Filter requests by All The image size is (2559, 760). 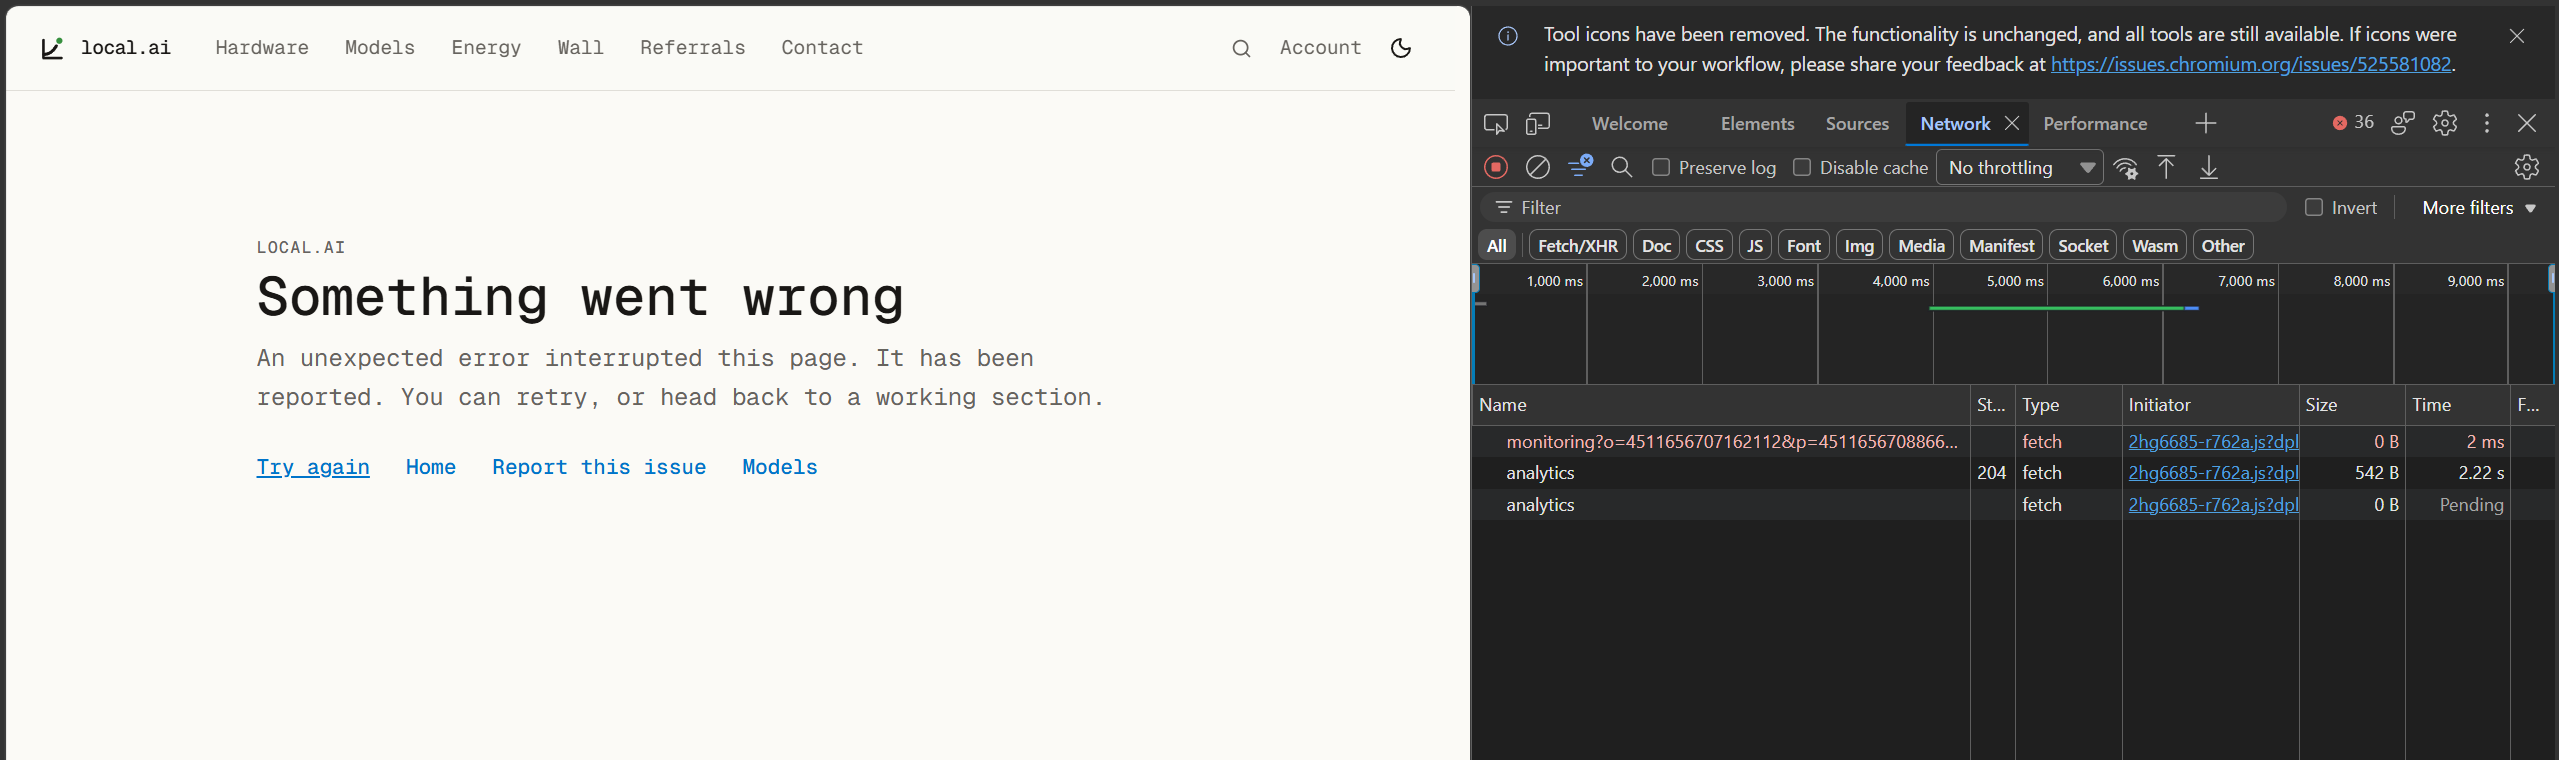(1497, 246)
